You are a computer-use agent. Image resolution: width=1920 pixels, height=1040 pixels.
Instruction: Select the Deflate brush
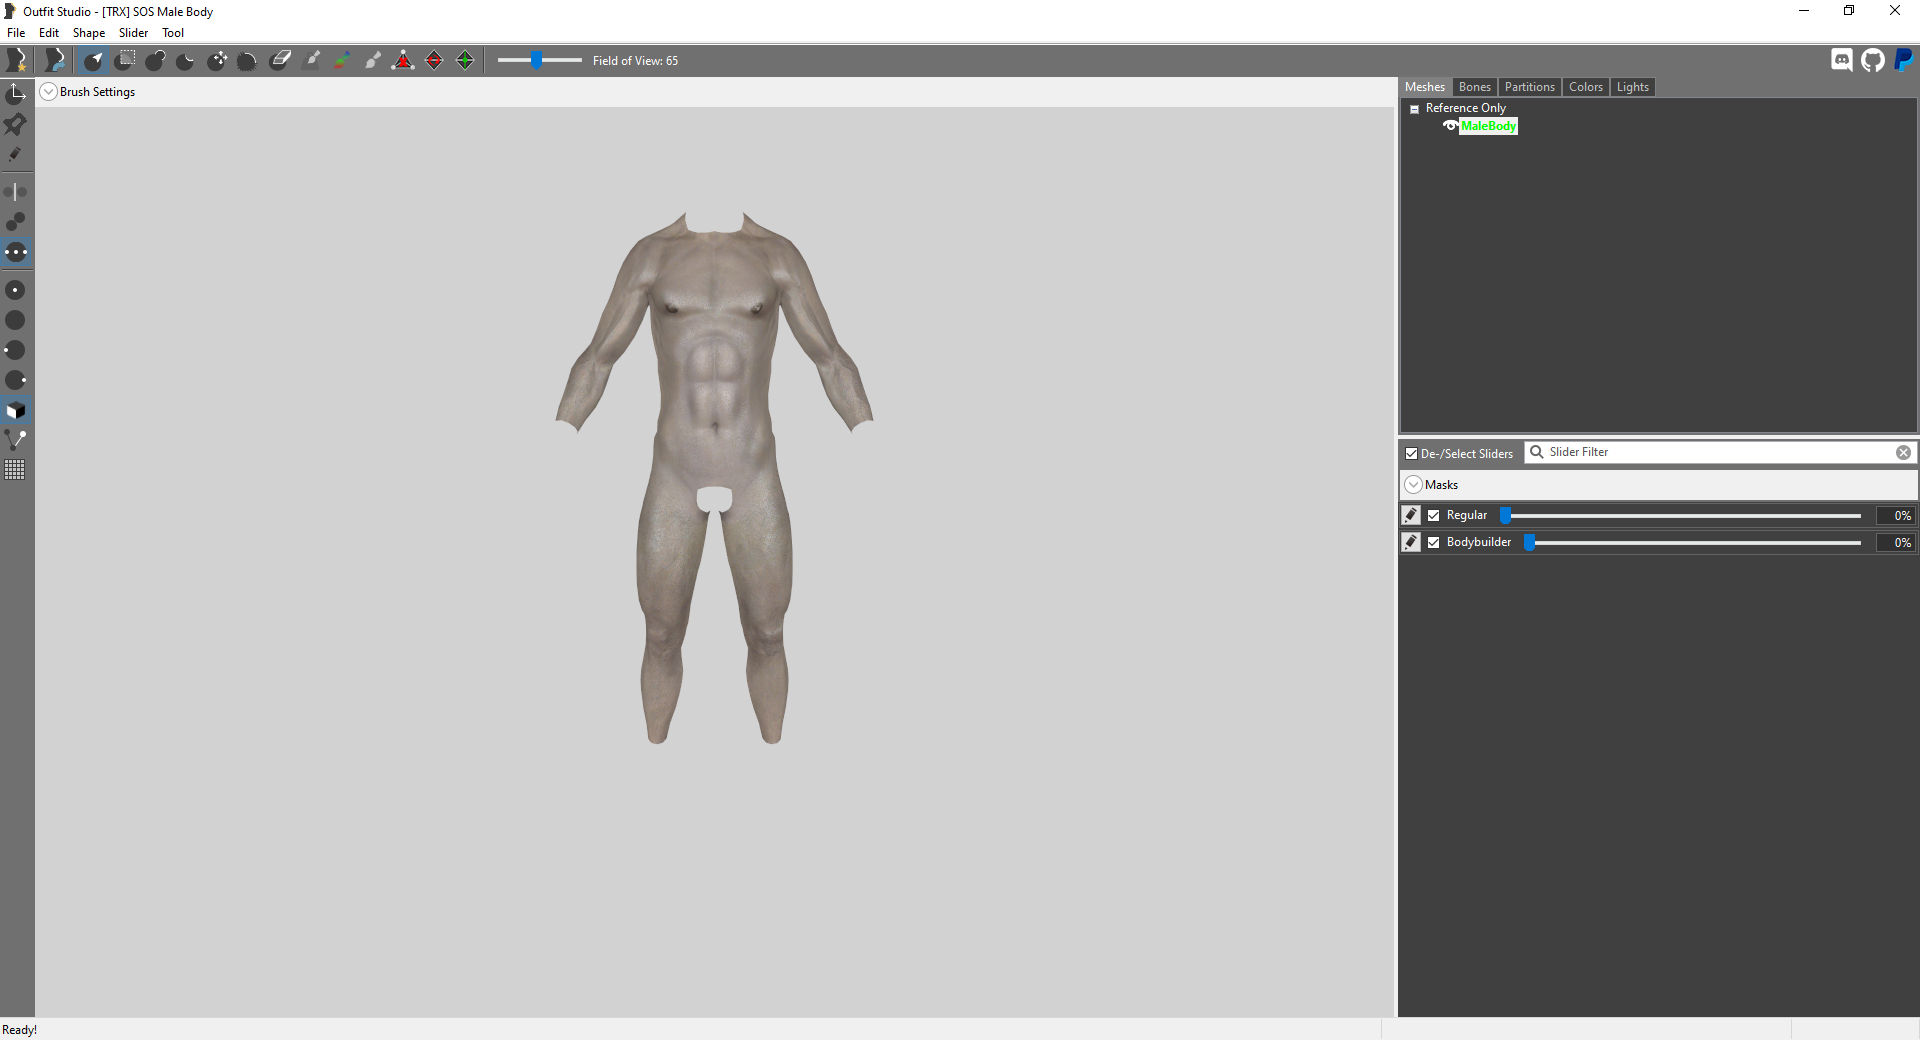click(x=186, y=61)
